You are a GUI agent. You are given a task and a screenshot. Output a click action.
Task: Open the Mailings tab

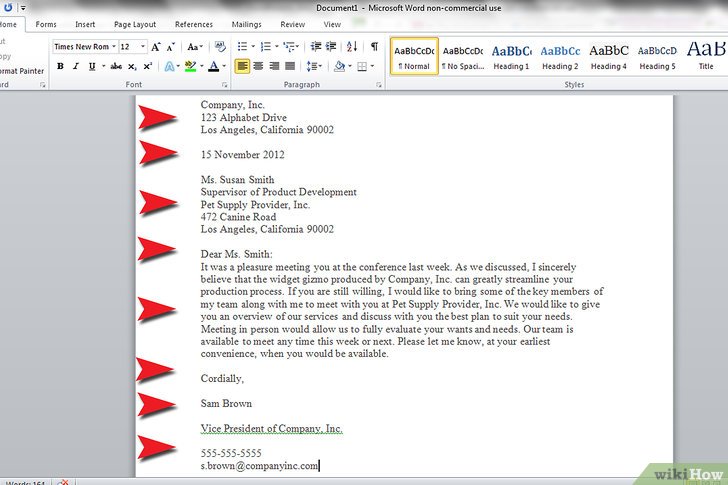click(x=247, y=25)
